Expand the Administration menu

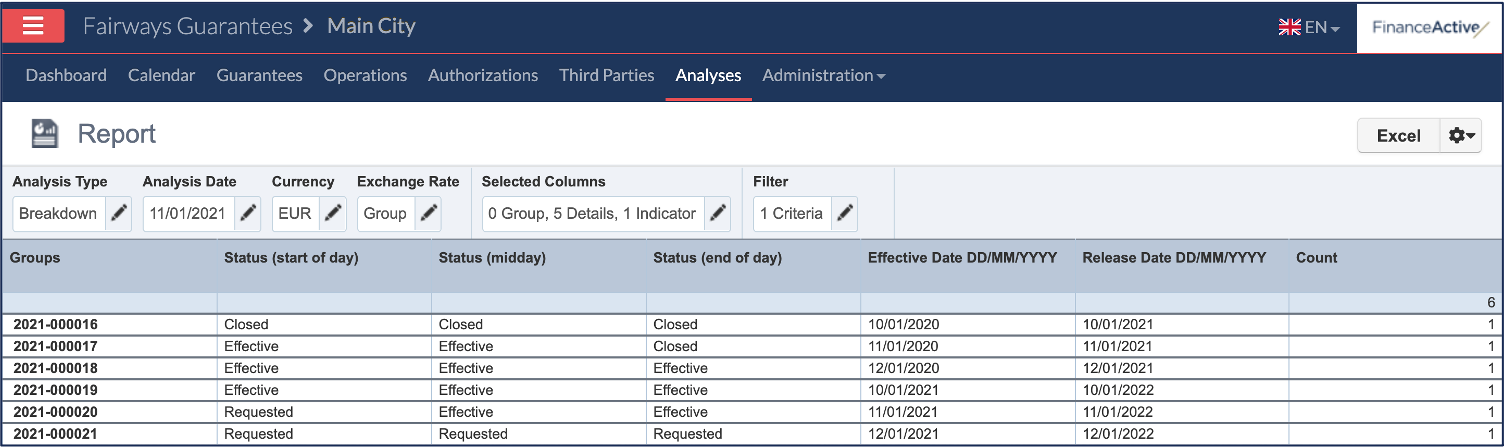point(823,75)
